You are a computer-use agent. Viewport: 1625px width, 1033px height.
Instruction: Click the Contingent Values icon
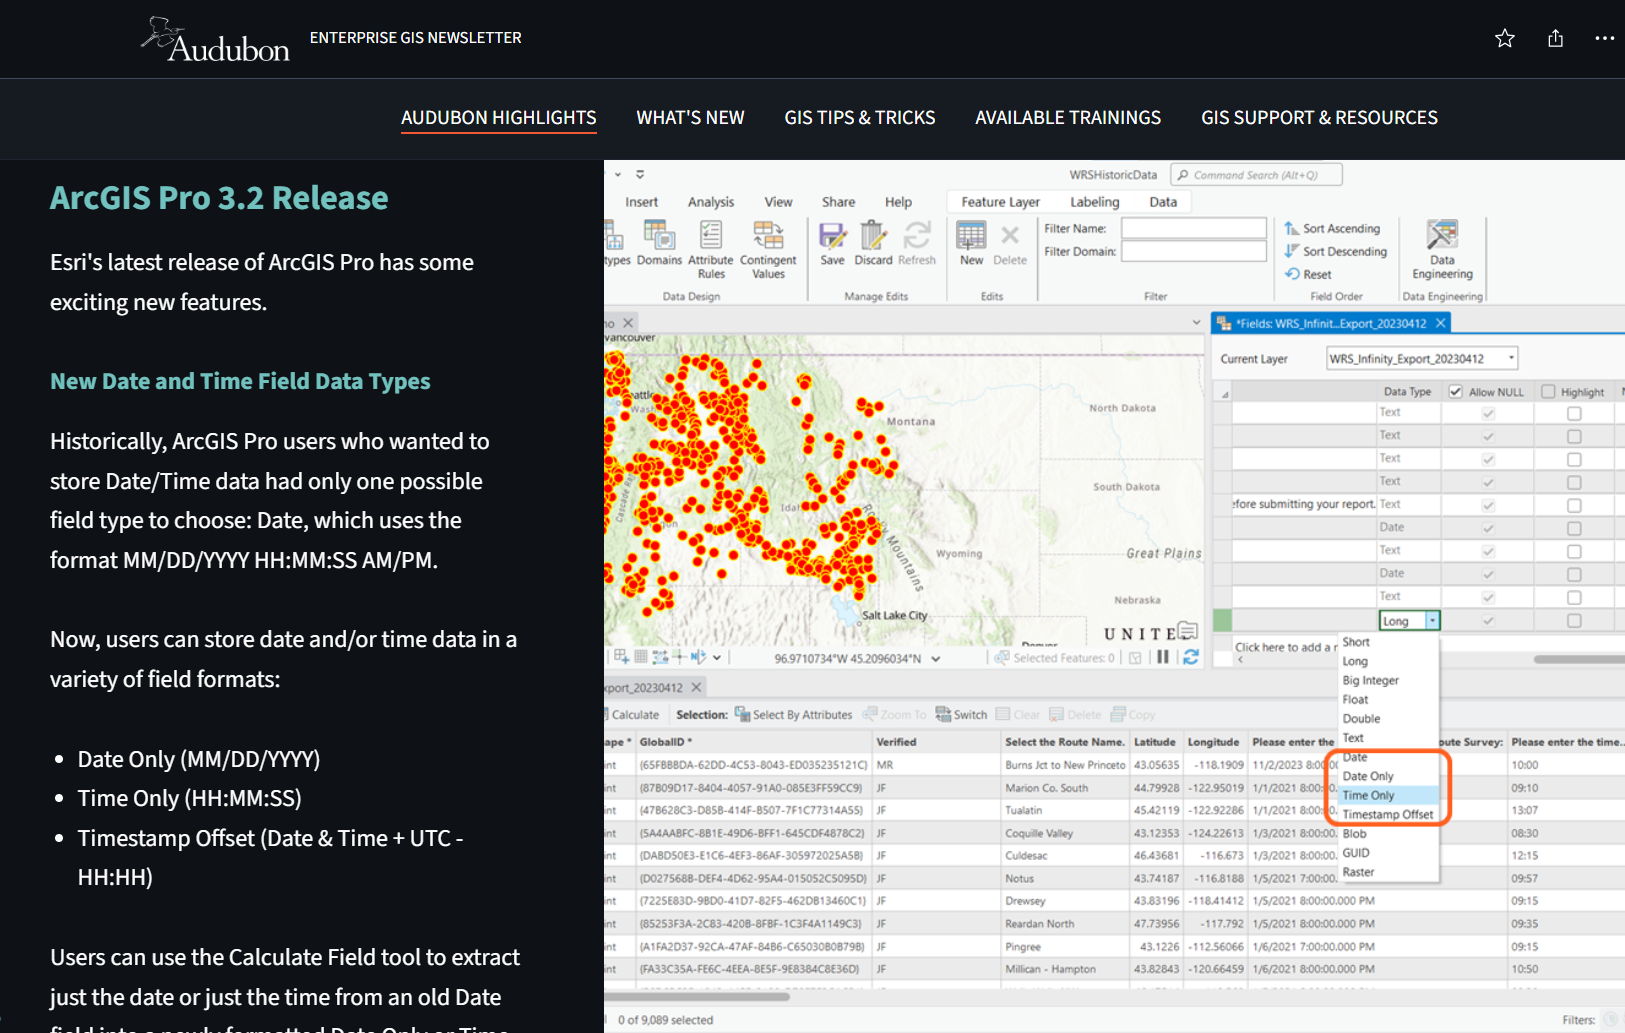tap(768, 236)
